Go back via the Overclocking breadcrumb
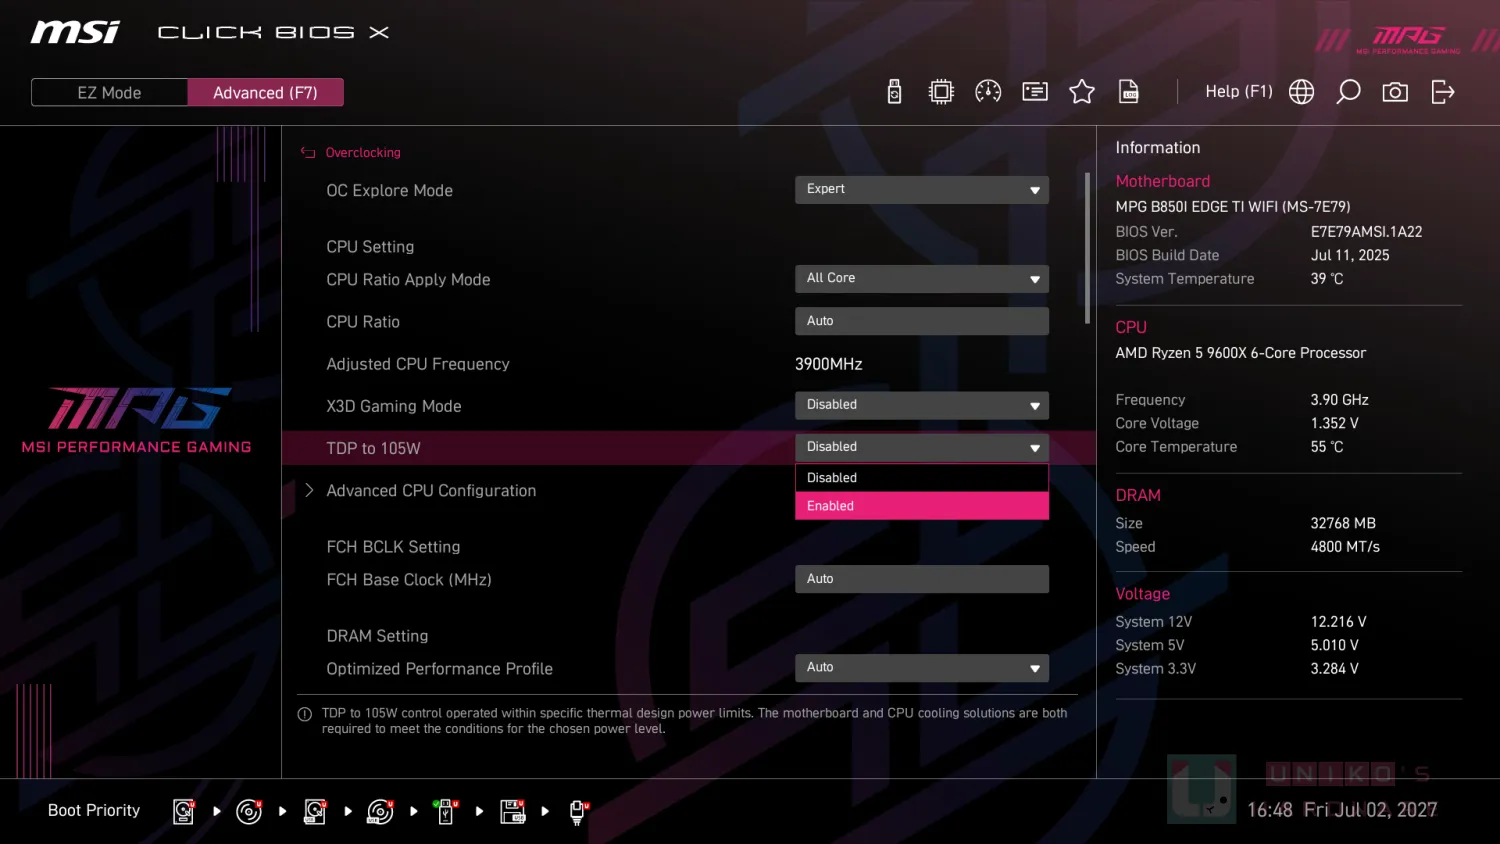 pos(363,153)
